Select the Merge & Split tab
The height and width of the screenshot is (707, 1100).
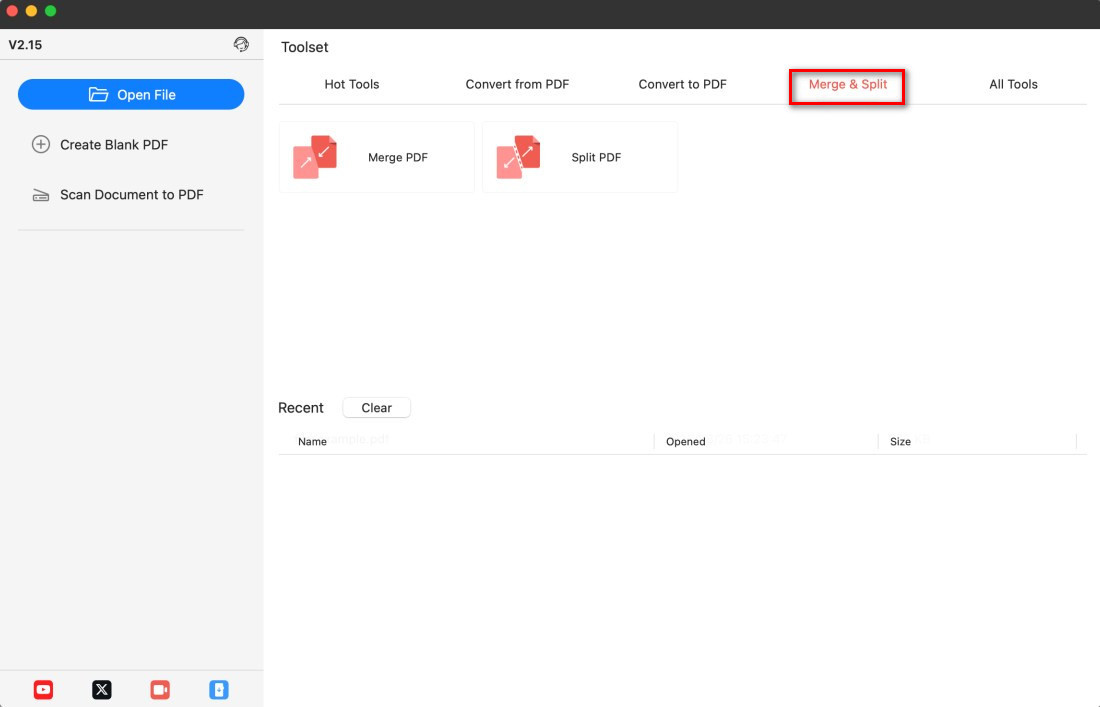pos(847,85)
